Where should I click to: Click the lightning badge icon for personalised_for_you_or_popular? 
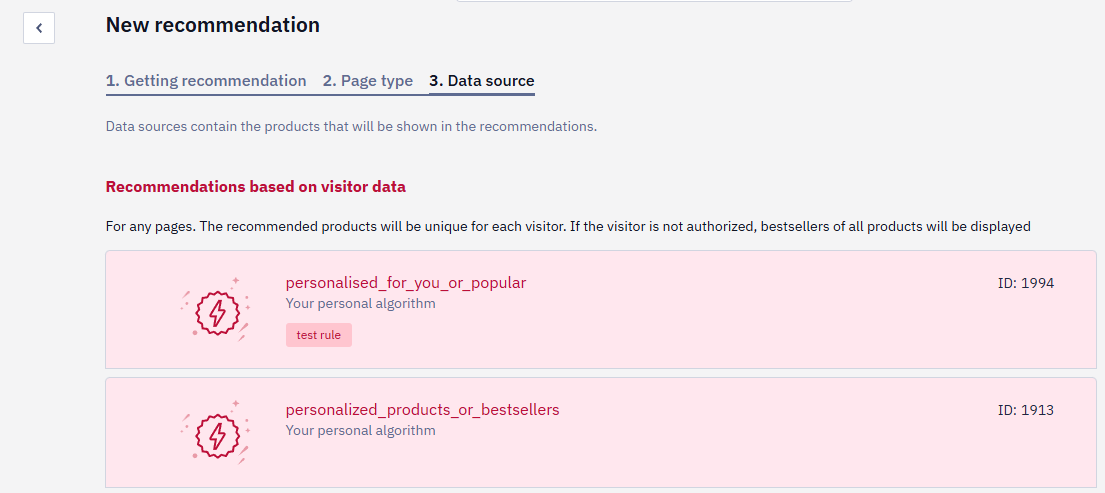click(215, 310)
